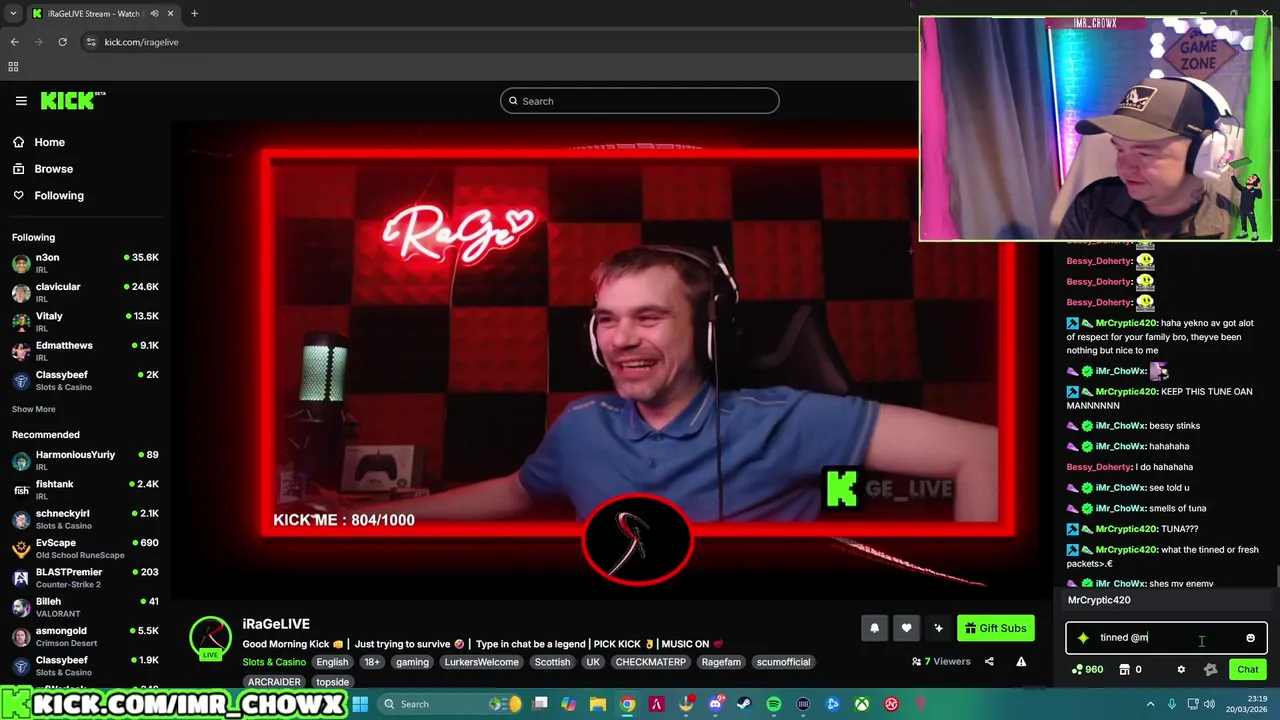Open chat settings gear
The width and height of the screenshot is (1280, 720).
pos(1181,669)
